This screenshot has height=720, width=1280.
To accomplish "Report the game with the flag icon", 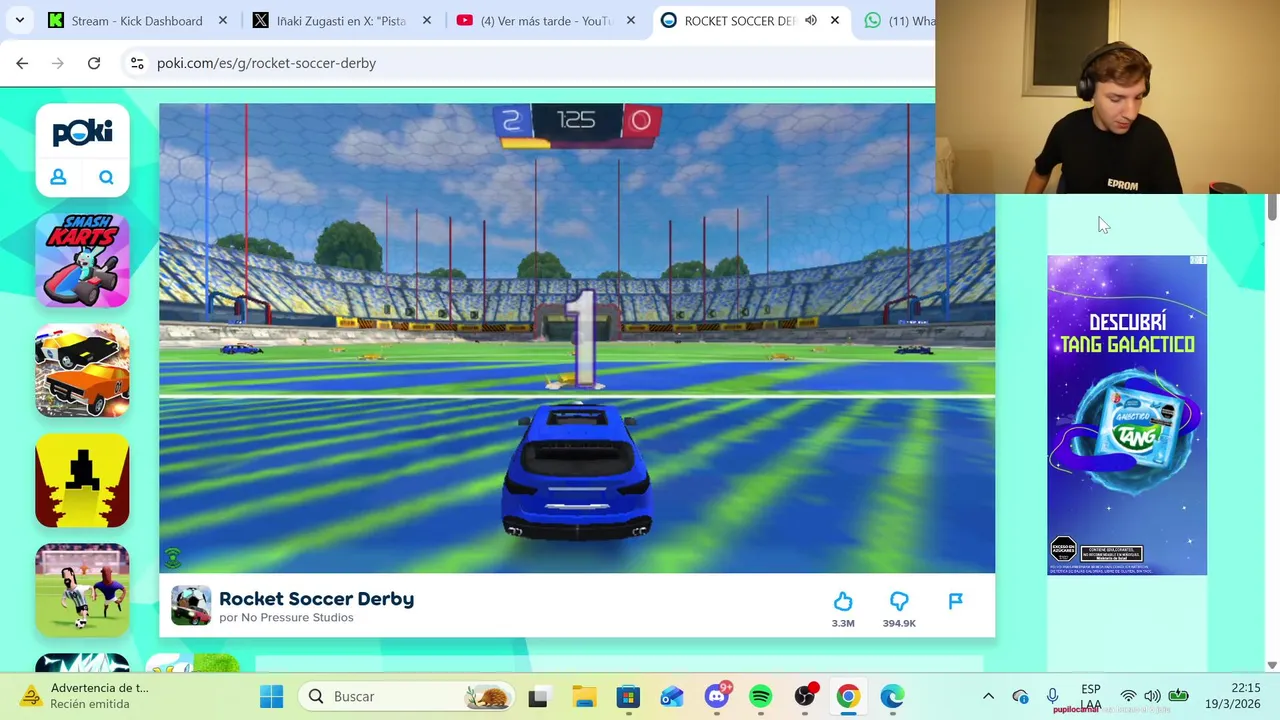I will point(955,601).
